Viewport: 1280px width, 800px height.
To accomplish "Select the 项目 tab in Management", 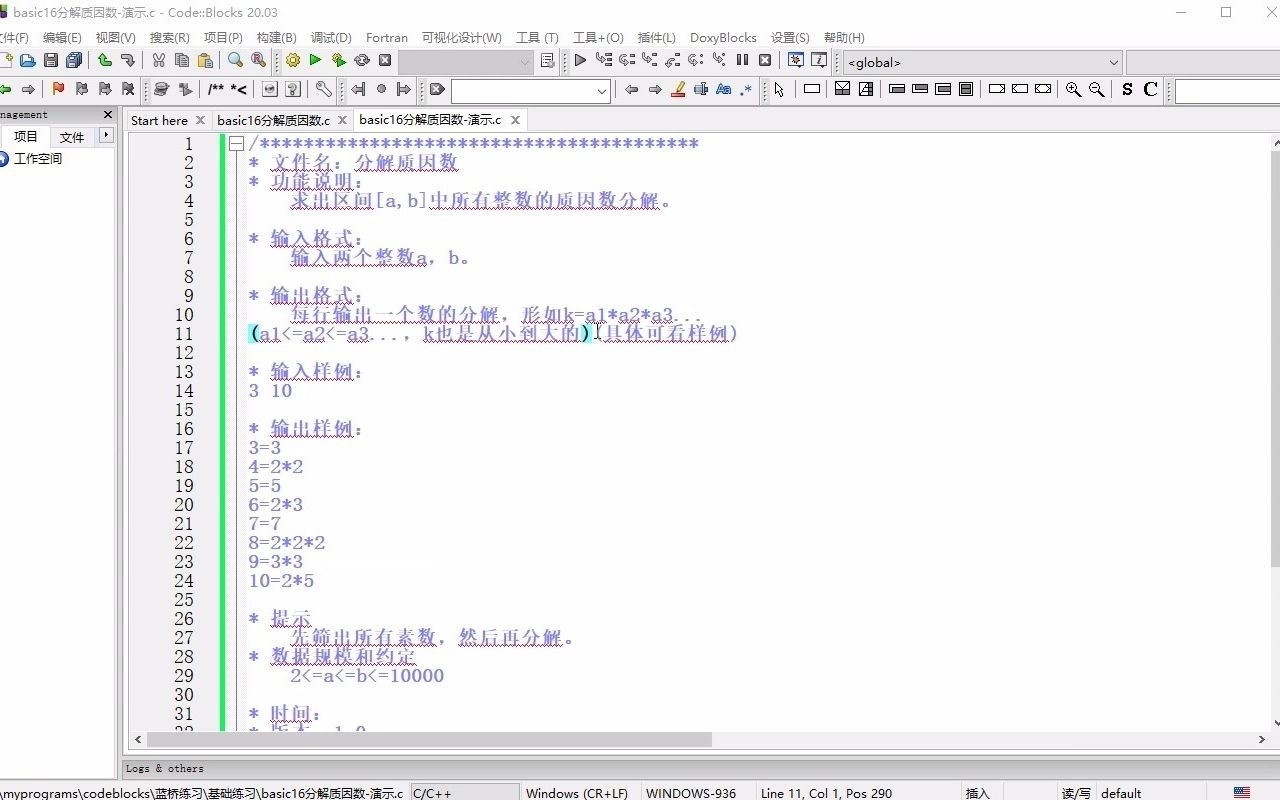I will (x=25, y=136).
